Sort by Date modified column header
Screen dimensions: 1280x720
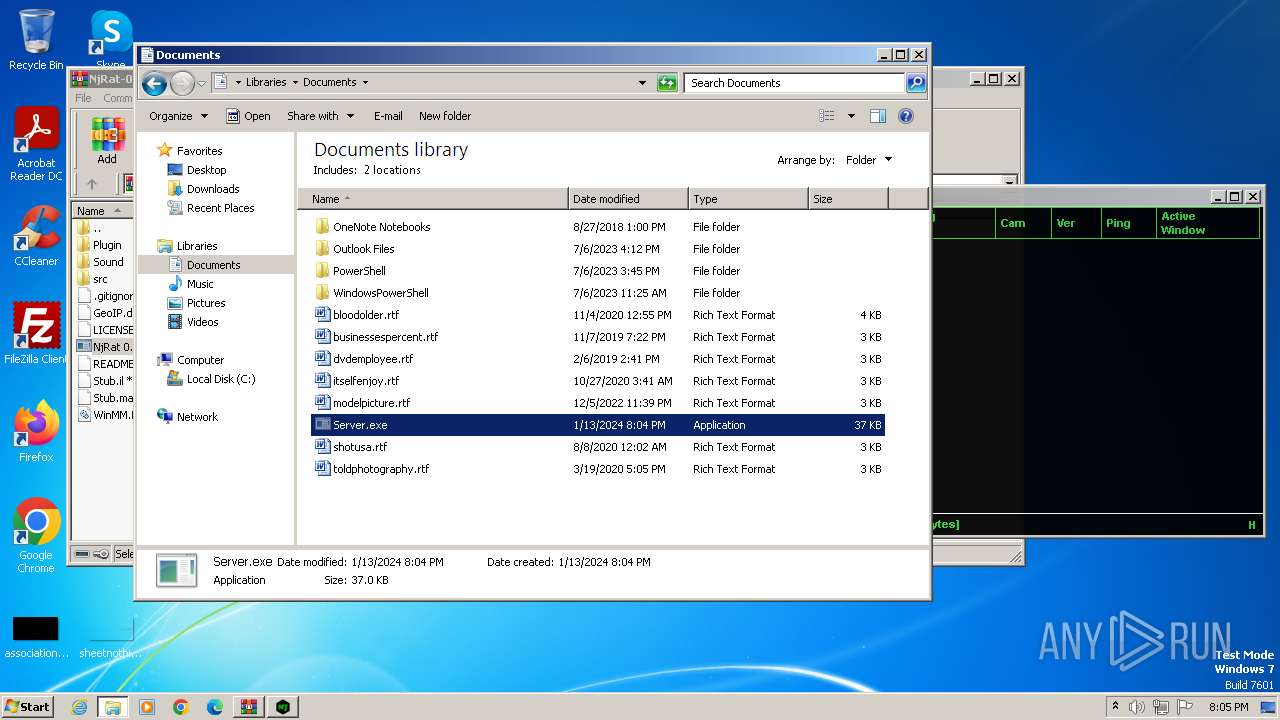[628, 199]
